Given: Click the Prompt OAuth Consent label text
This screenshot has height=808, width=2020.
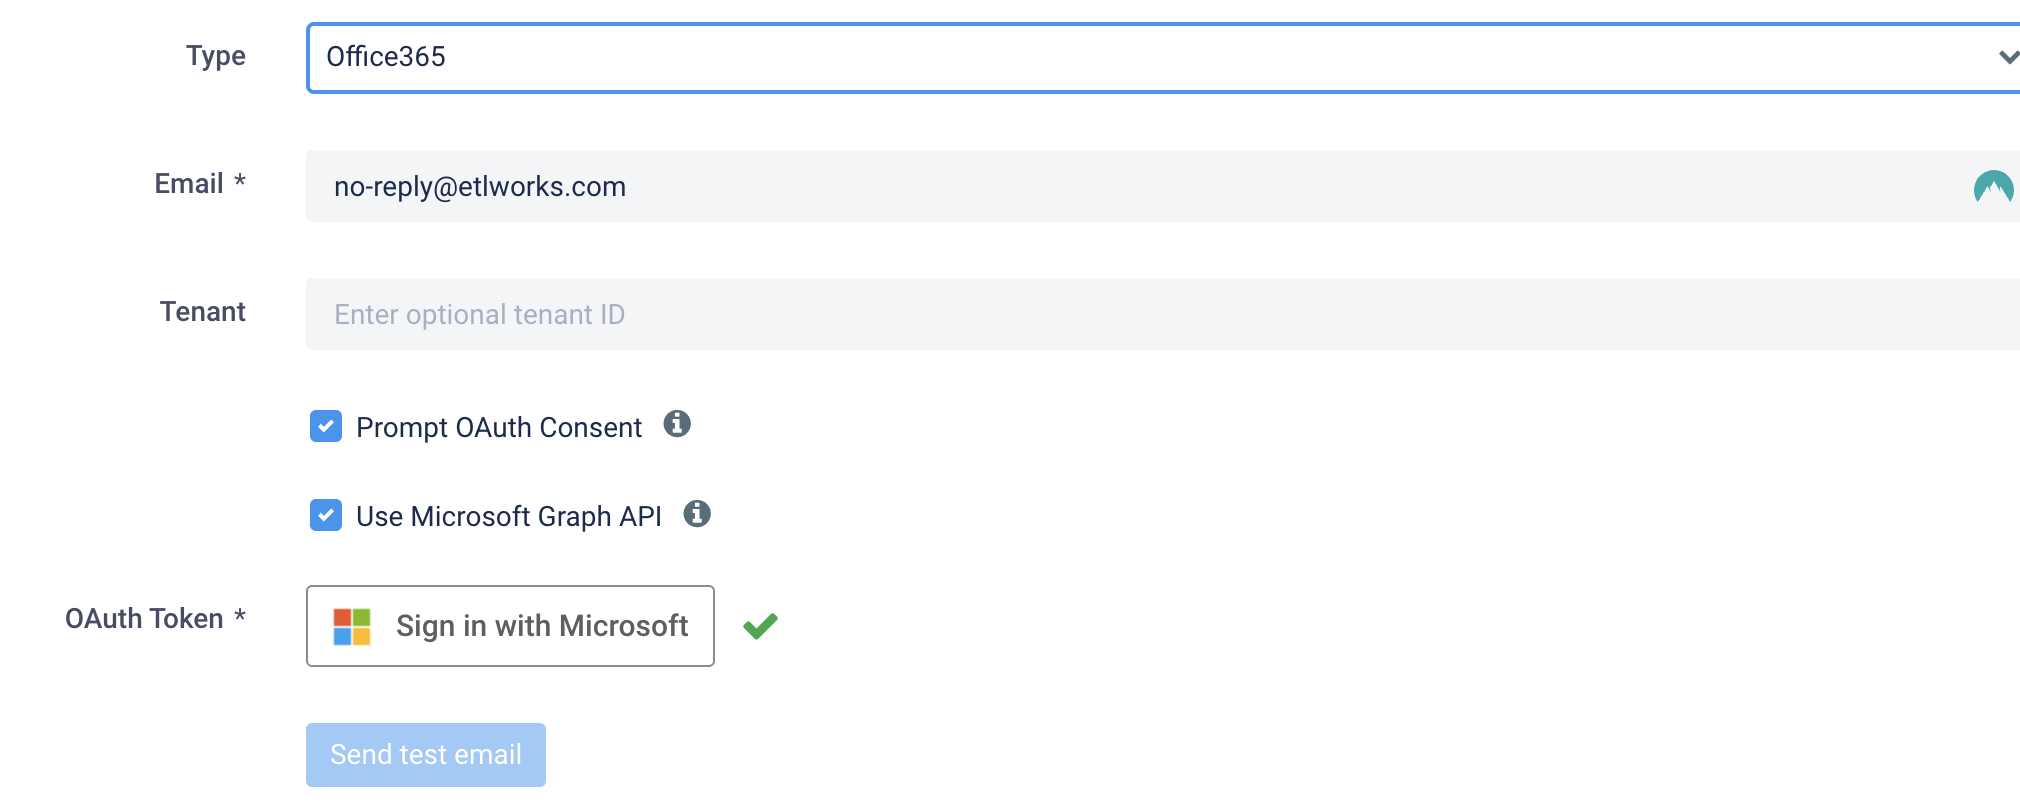Looking at the screenshot, I should (x=499, y=428).
